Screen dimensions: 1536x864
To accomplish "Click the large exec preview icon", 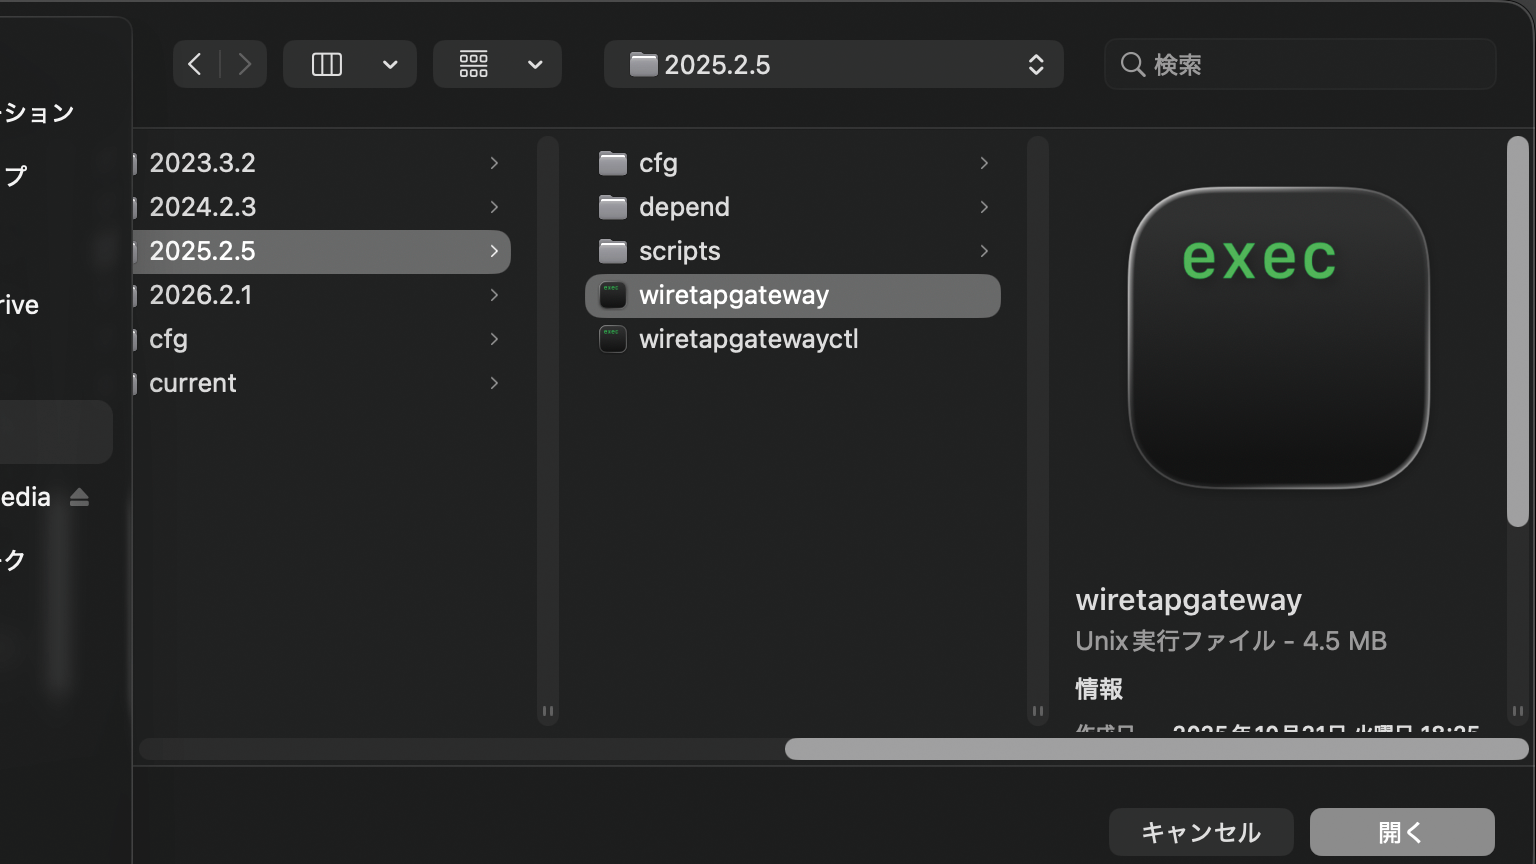I will pos(1278,338).
